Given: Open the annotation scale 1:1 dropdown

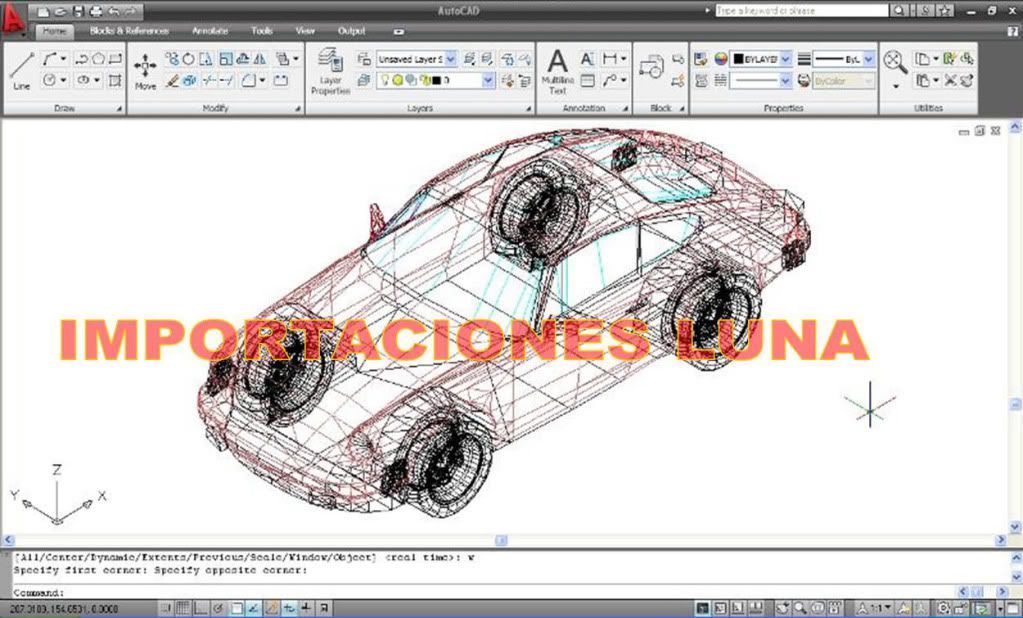Looking at the screenshot, I should coord(874,609).
